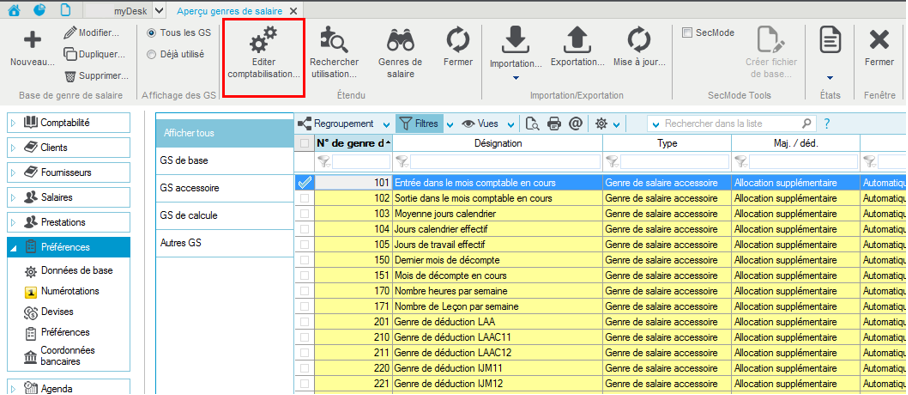Click filter field under Désignation column
Image resolution: width=908 pixels, height=395 pixels.
click(505, 161)
